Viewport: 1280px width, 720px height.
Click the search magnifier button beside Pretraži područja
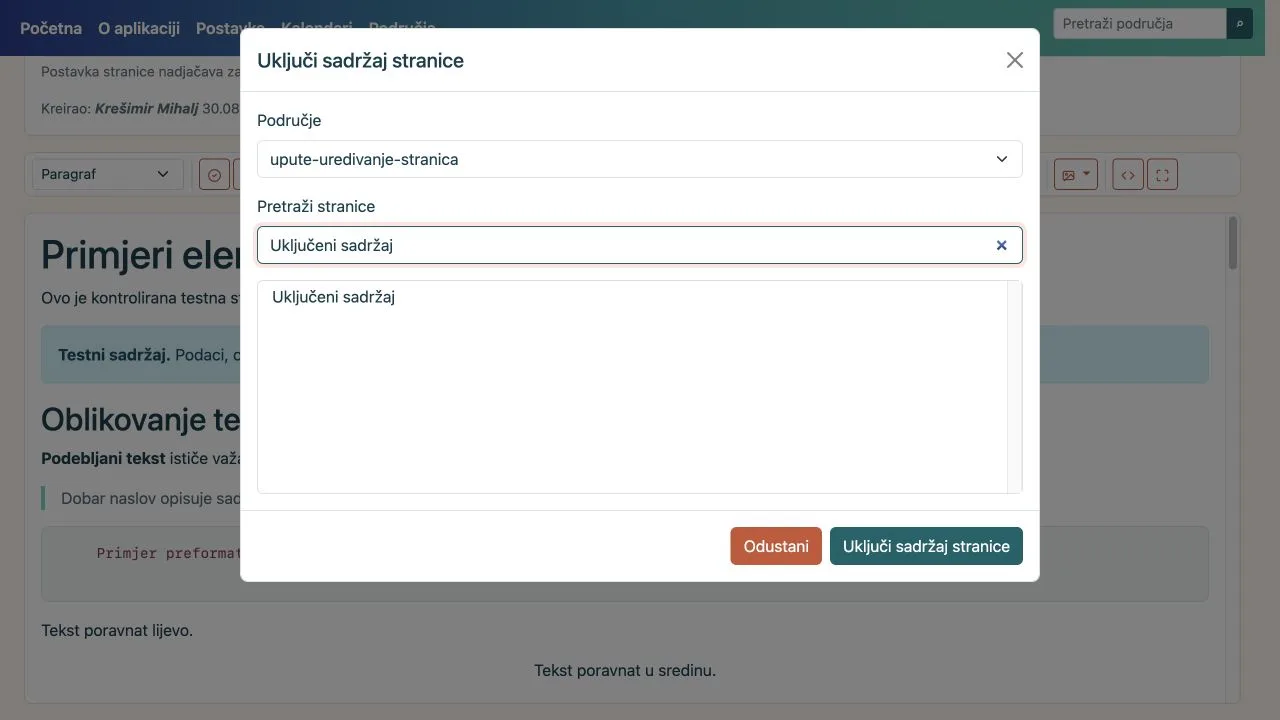coord(1240,24)
